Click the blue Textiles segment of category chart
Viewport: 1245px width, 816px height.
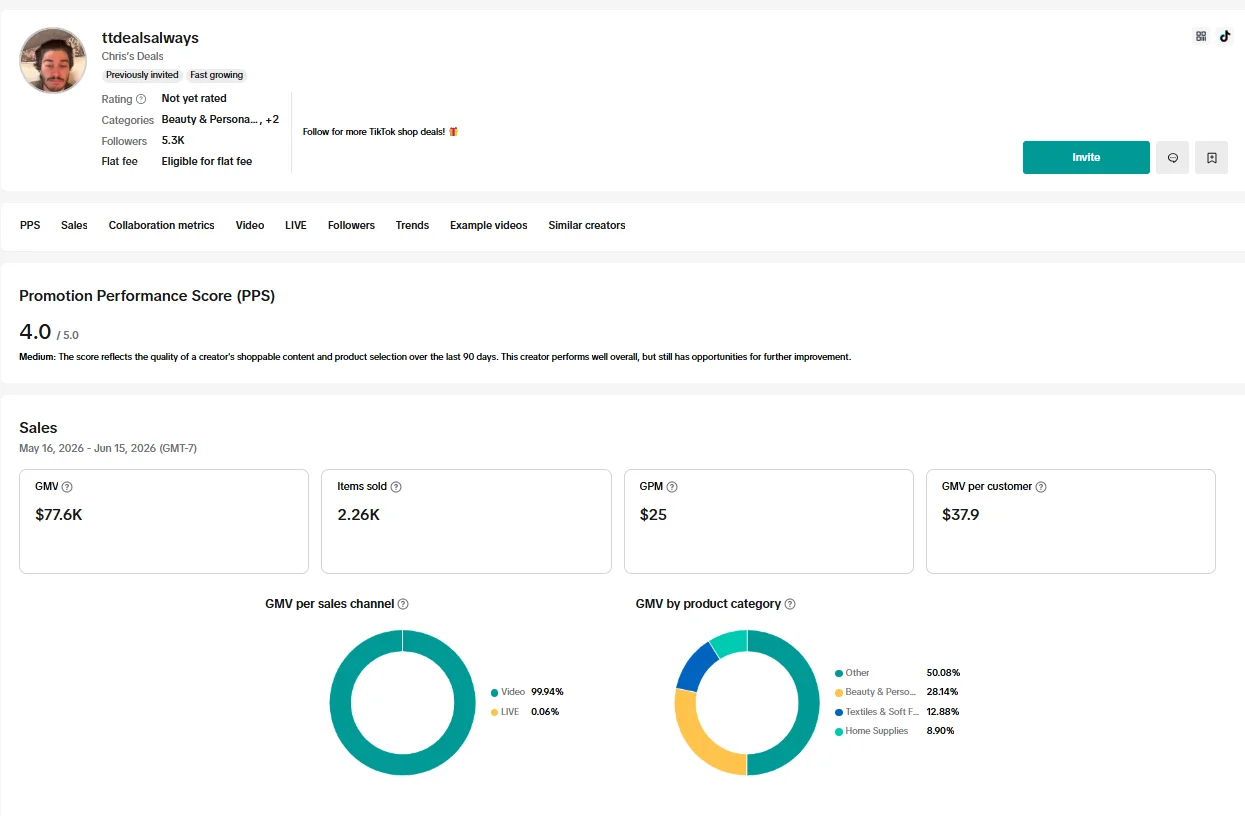[x=696, y=666]
